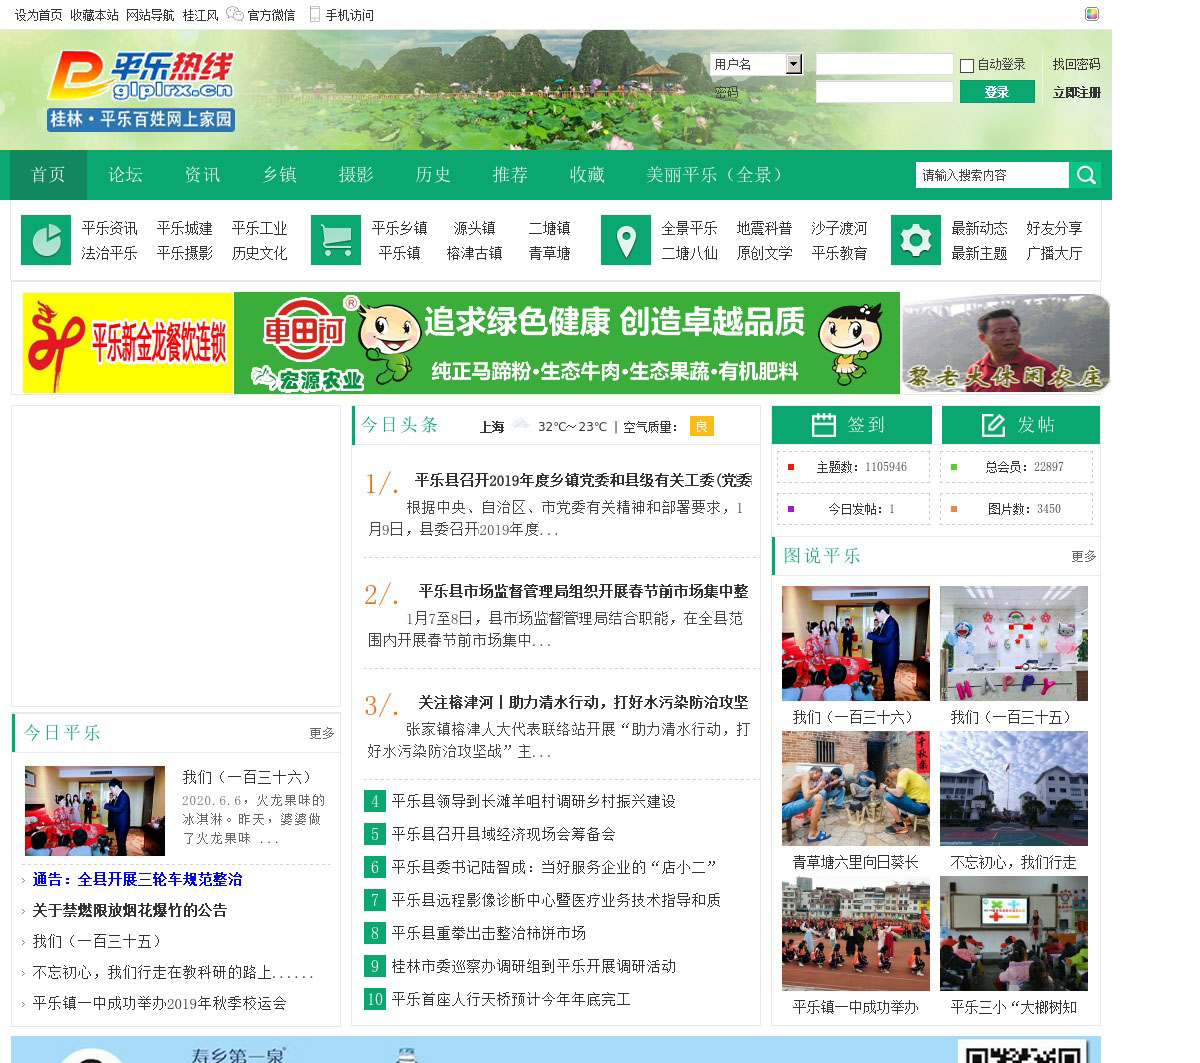
Task: Go to the 论坛 navigation tab
Action: 125,175
